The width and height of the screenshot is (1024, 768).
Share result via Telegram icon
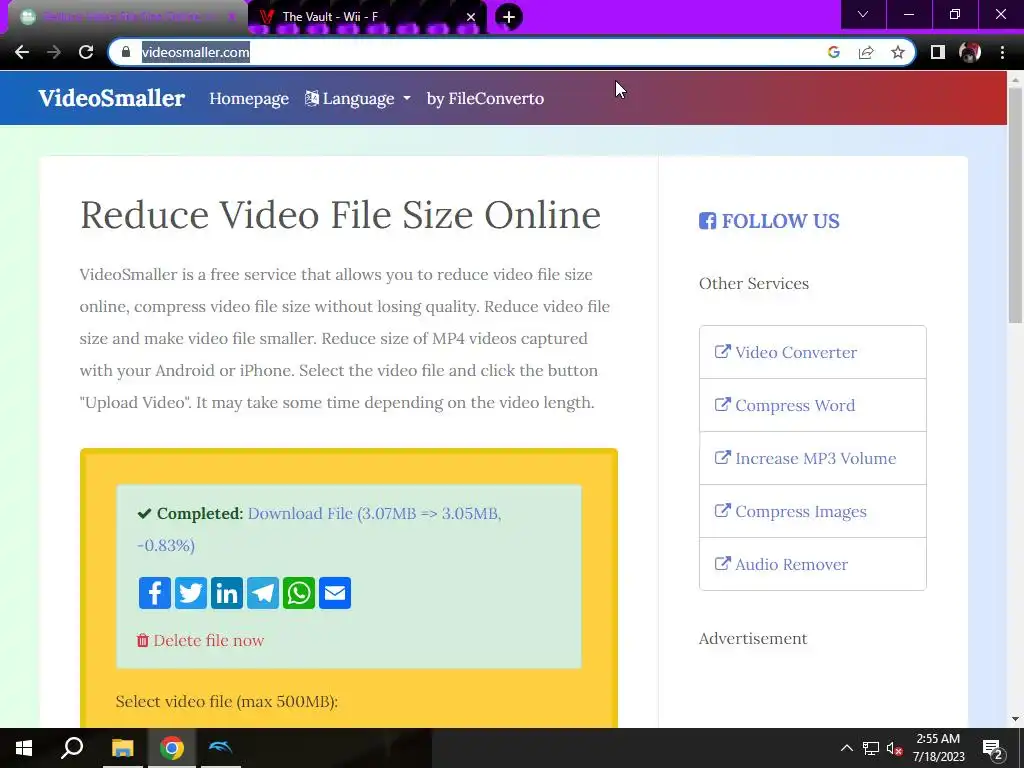tap(263, 593)
